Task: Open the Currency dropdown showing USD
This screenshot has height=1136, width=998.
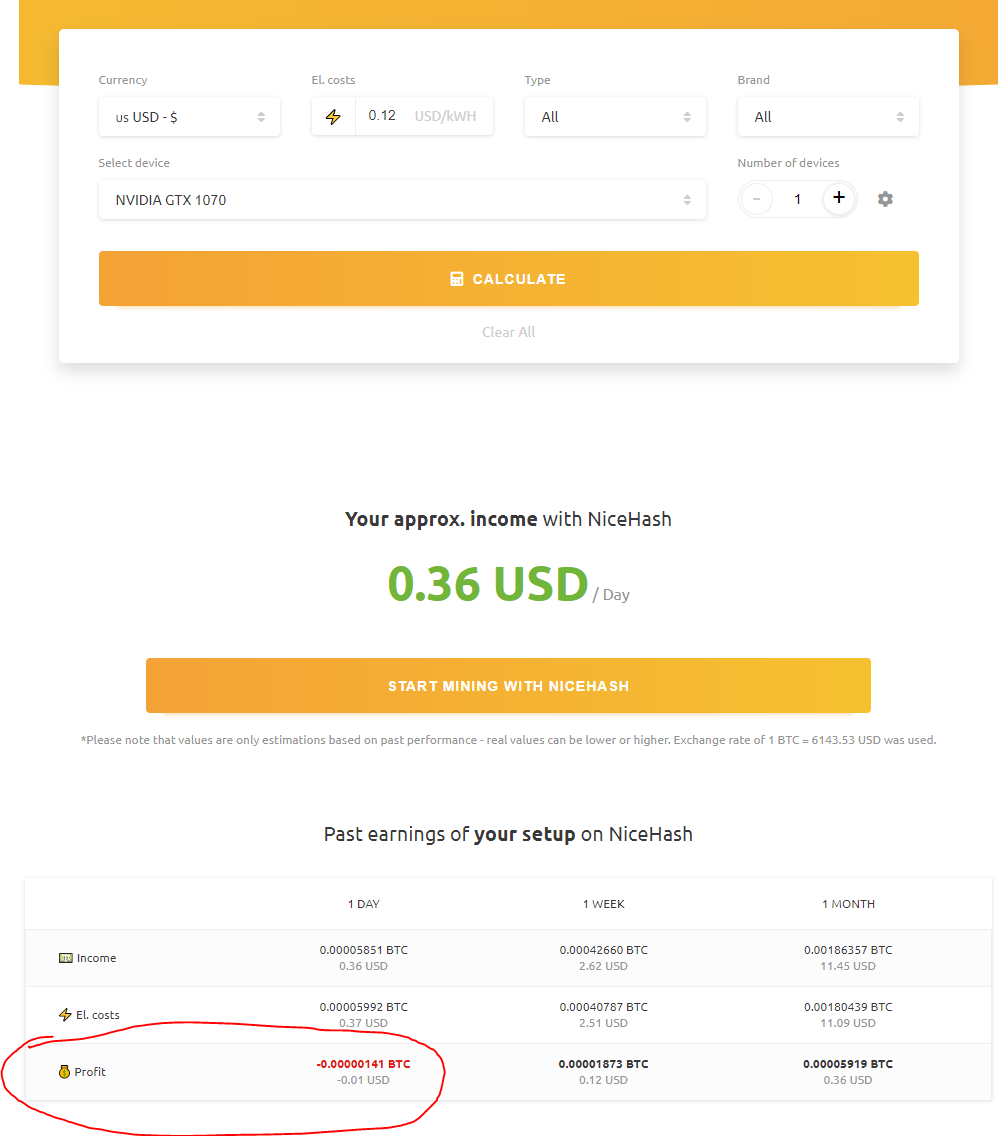Action: point(189,117)
